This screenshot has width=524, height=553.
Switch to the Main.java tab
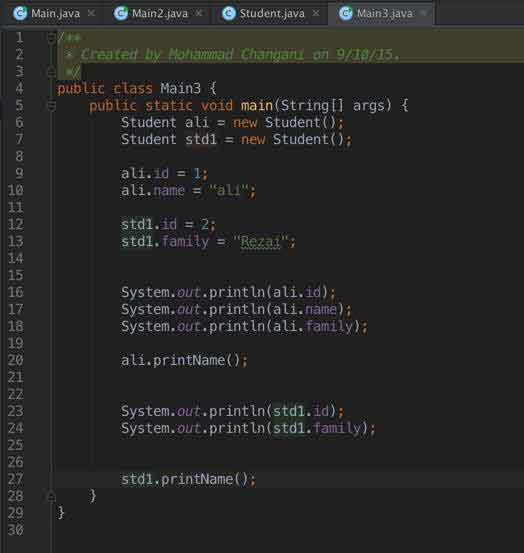tap(55, 14)
